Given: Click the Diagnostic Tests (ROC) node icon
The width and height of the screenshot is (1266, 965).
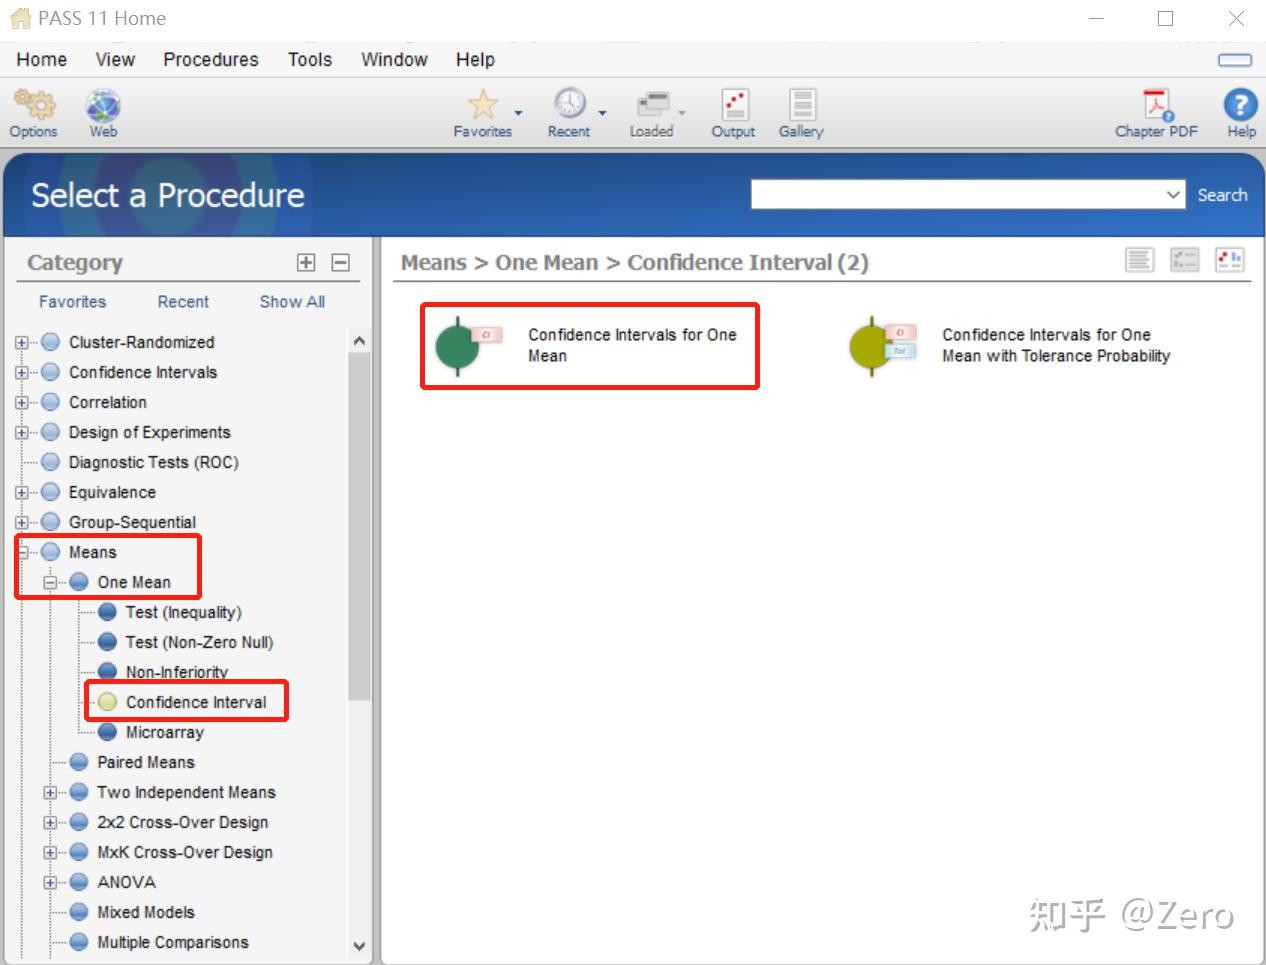Looking at the screenshot, I should 51,462.
